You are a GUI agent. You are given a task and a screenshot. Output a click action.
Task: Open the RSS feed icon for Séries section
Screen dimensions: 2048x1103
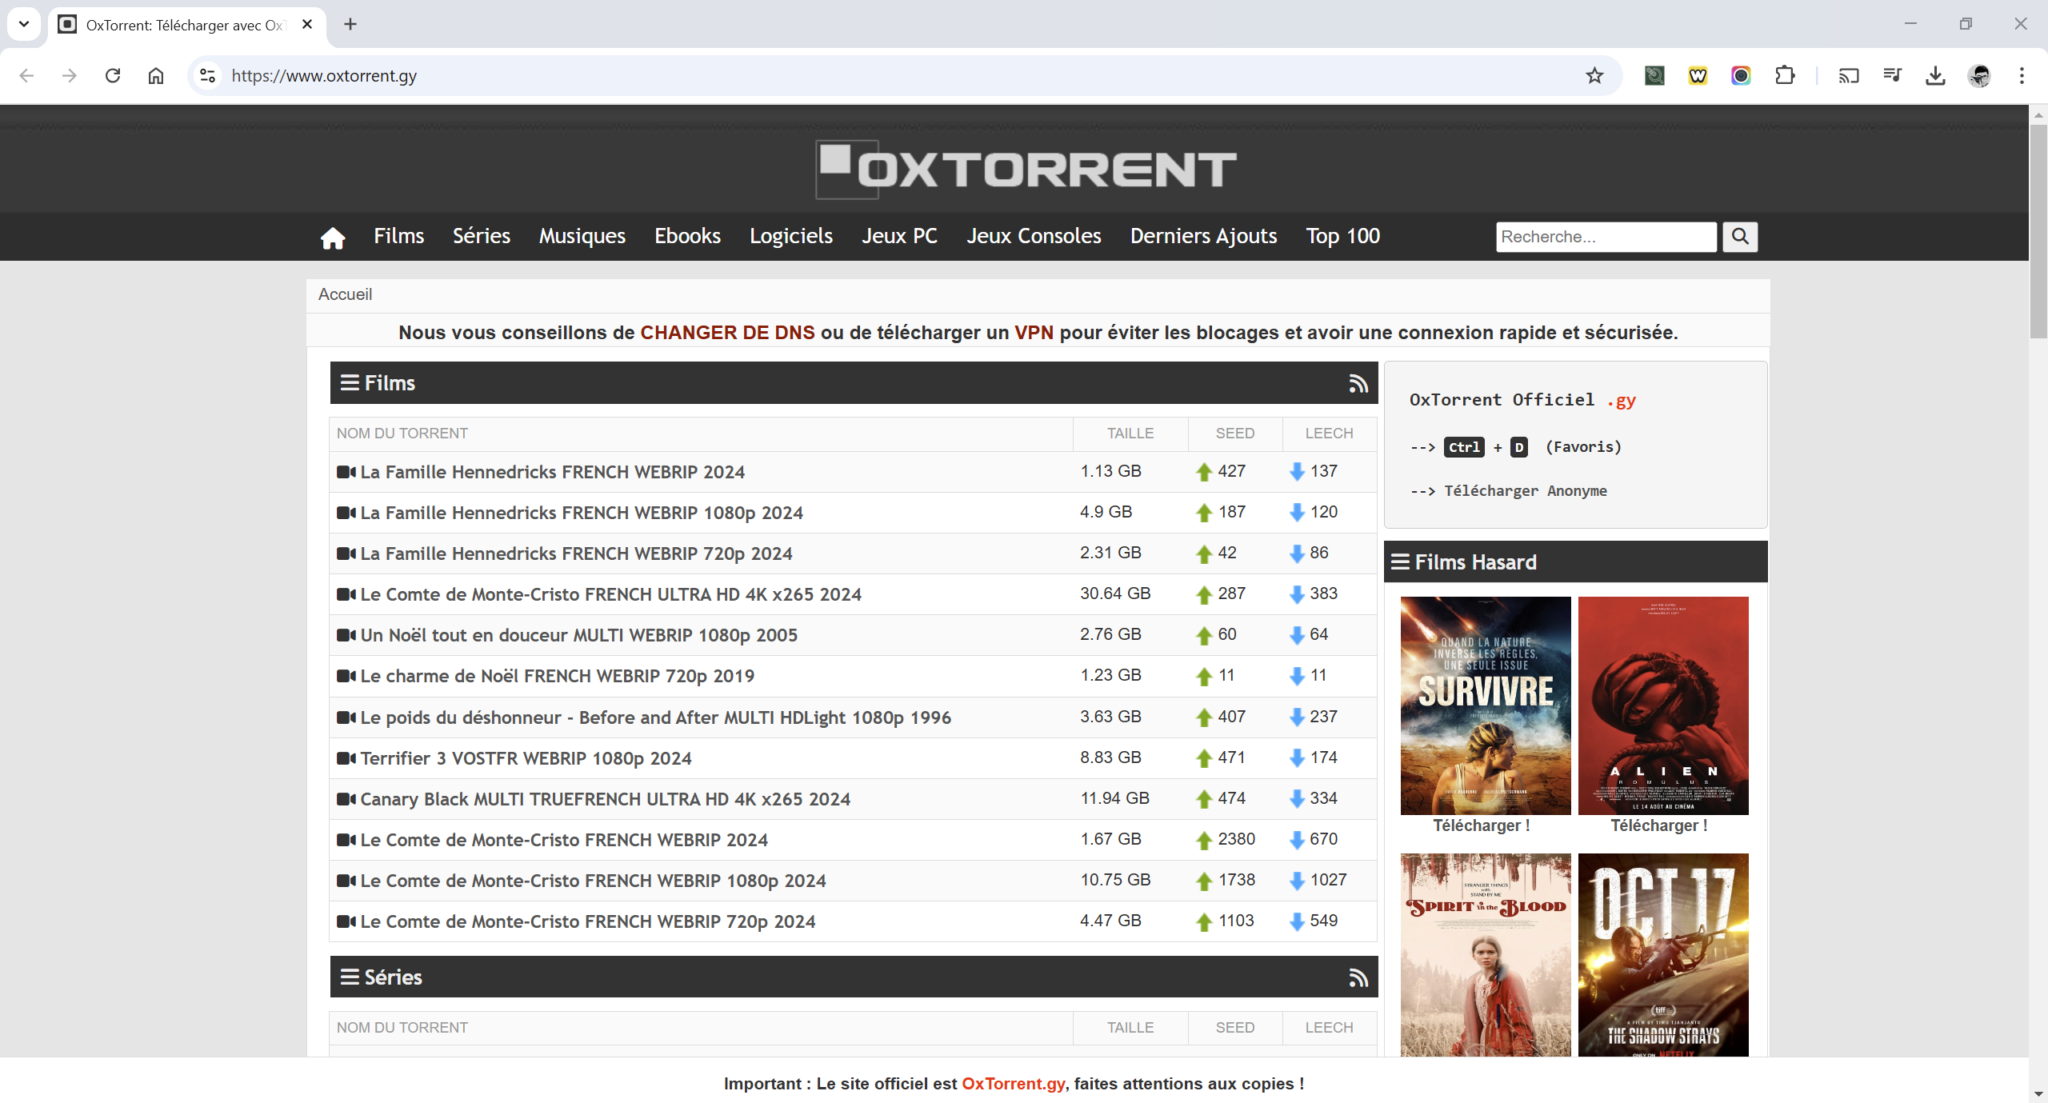pos(1358,977)
